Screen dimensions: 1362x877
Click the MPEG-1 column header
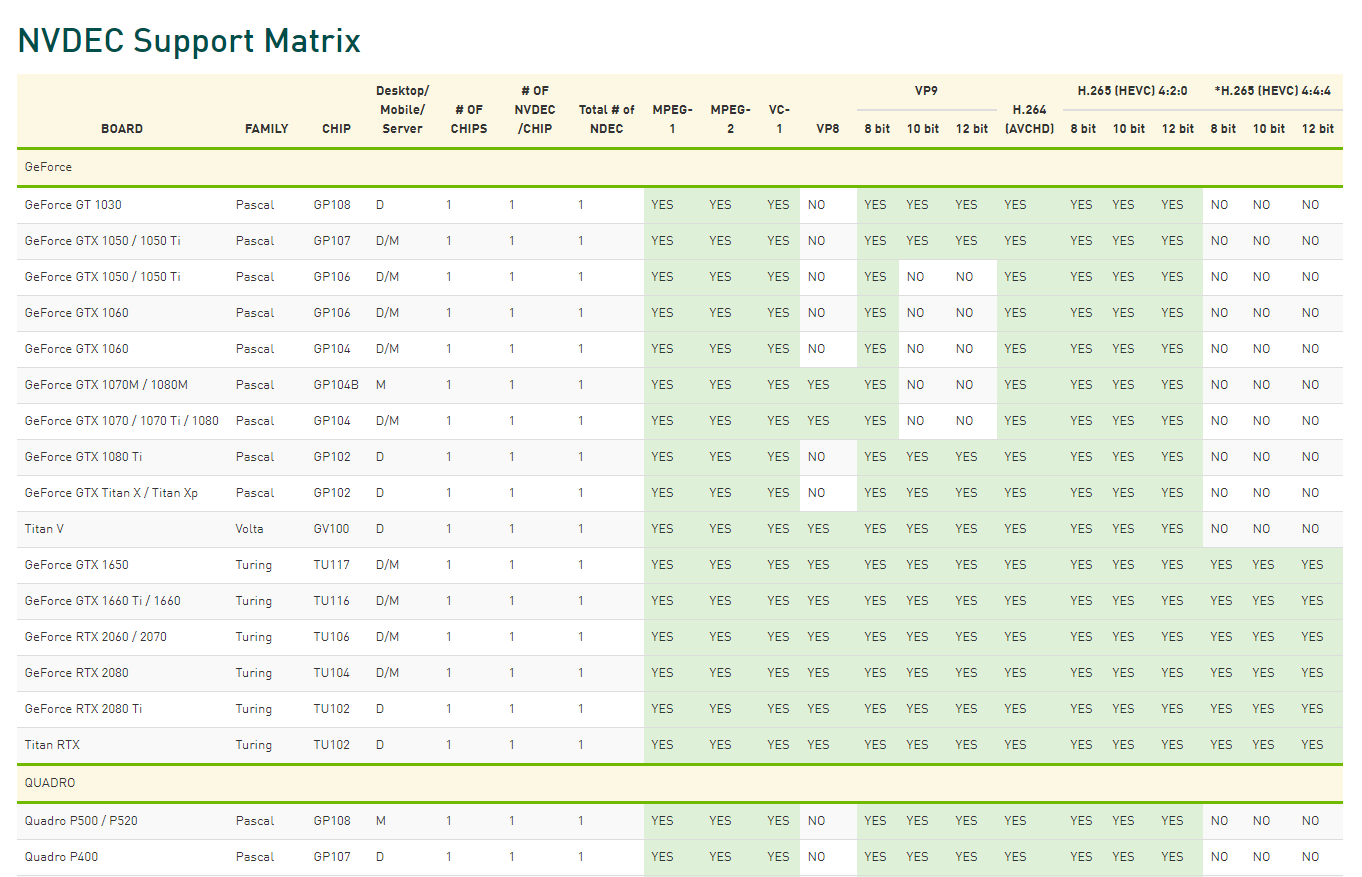[672, 119]
